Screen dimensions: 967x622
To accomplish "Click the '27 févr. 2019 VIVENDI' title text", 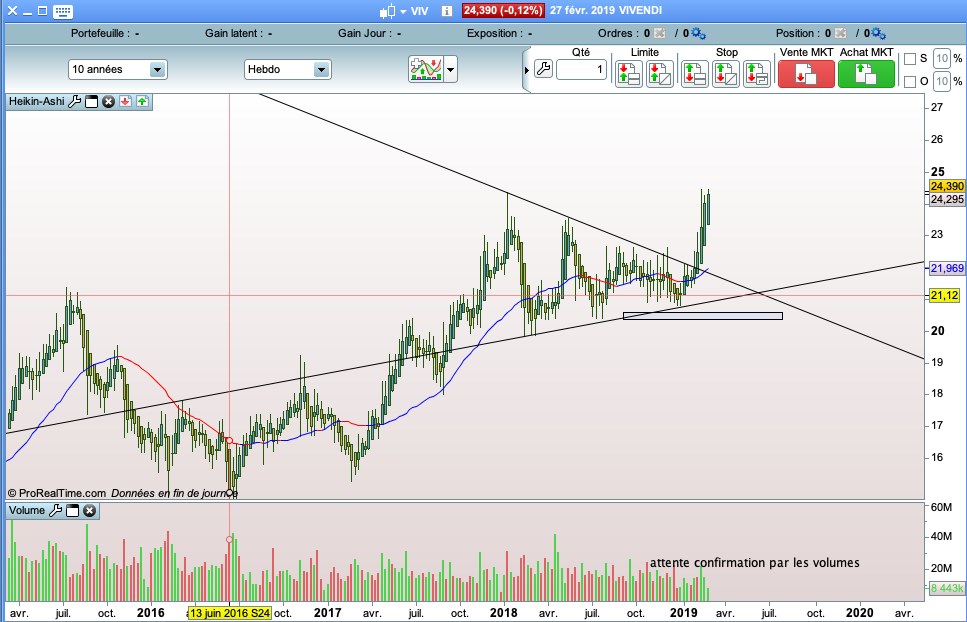I will (x=606, y=10).
